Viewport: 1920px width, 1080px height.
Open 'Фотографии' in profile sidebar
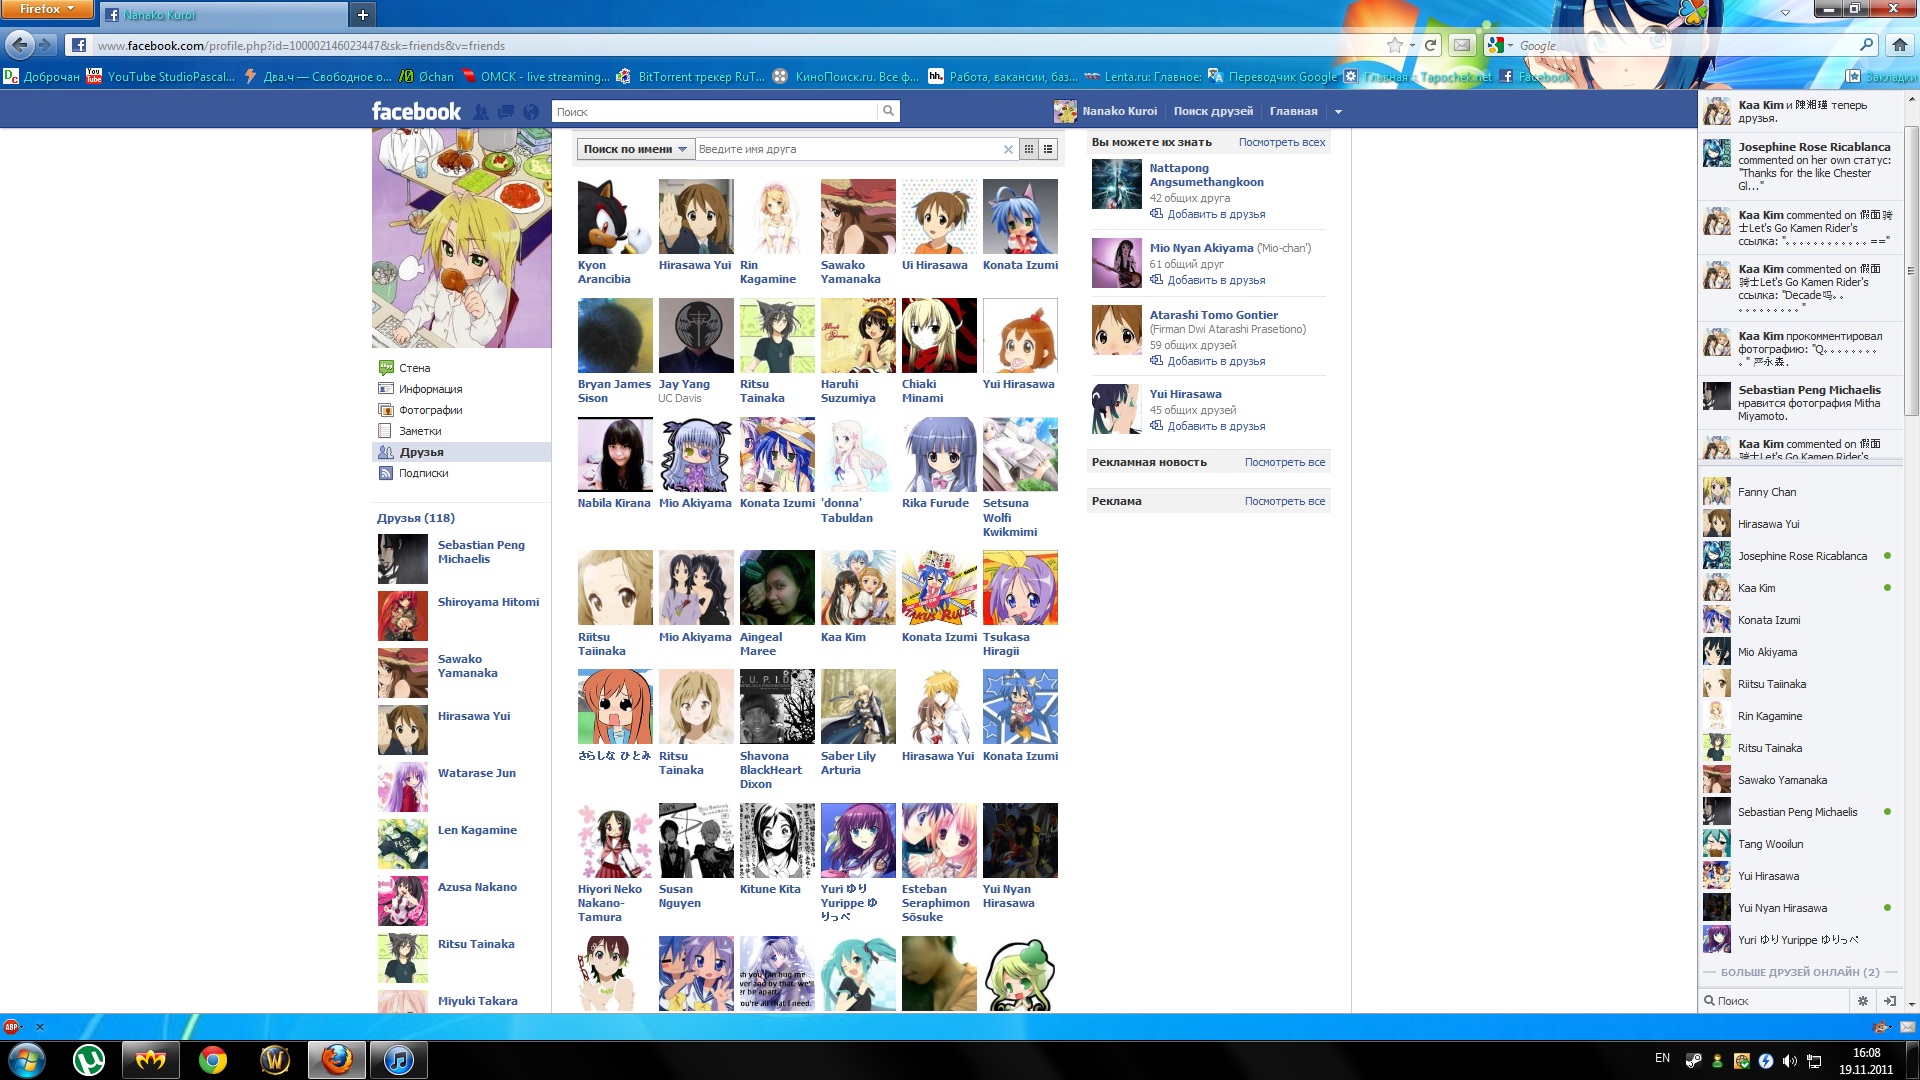point(430,410)
